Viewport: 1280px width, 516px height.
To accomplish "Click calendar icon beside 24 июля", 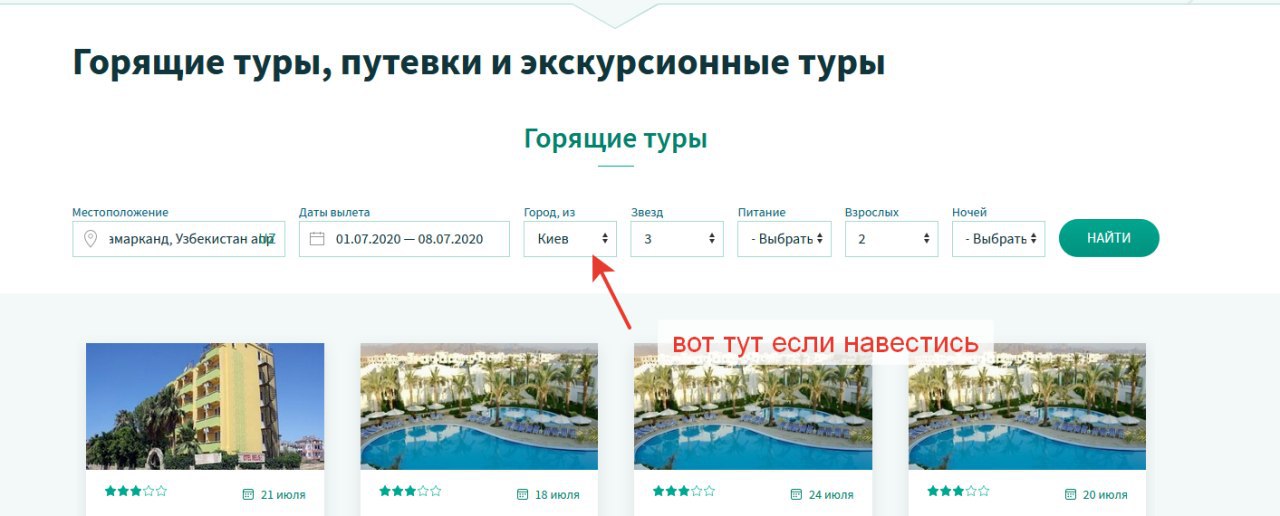I will click(x=796, y=494).
